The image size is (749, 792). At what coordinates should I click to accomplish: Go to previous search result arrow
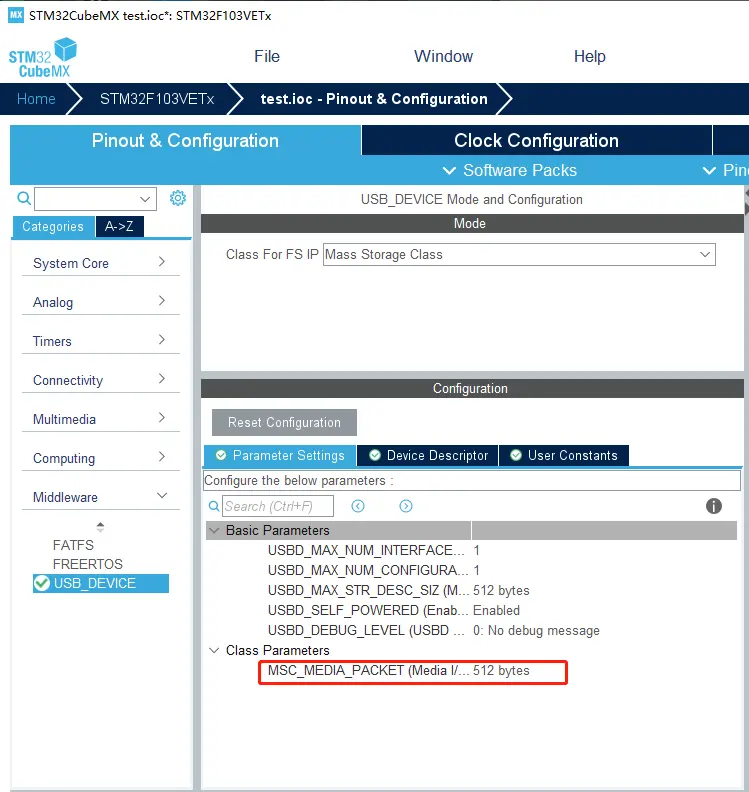pyautogui.click(x=358, y=506)
